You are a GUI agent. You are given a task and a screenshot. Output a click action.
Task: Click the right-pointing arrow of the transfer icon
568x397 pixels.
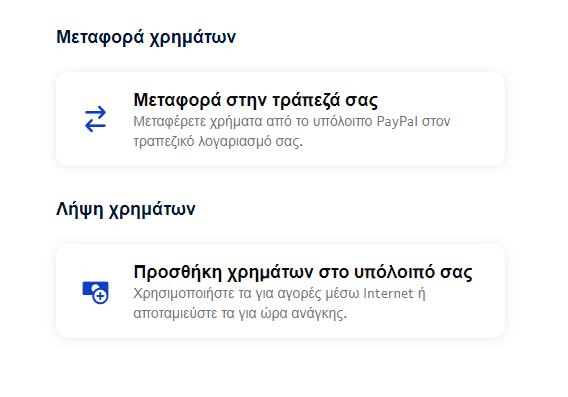click(x=95, y=112)
